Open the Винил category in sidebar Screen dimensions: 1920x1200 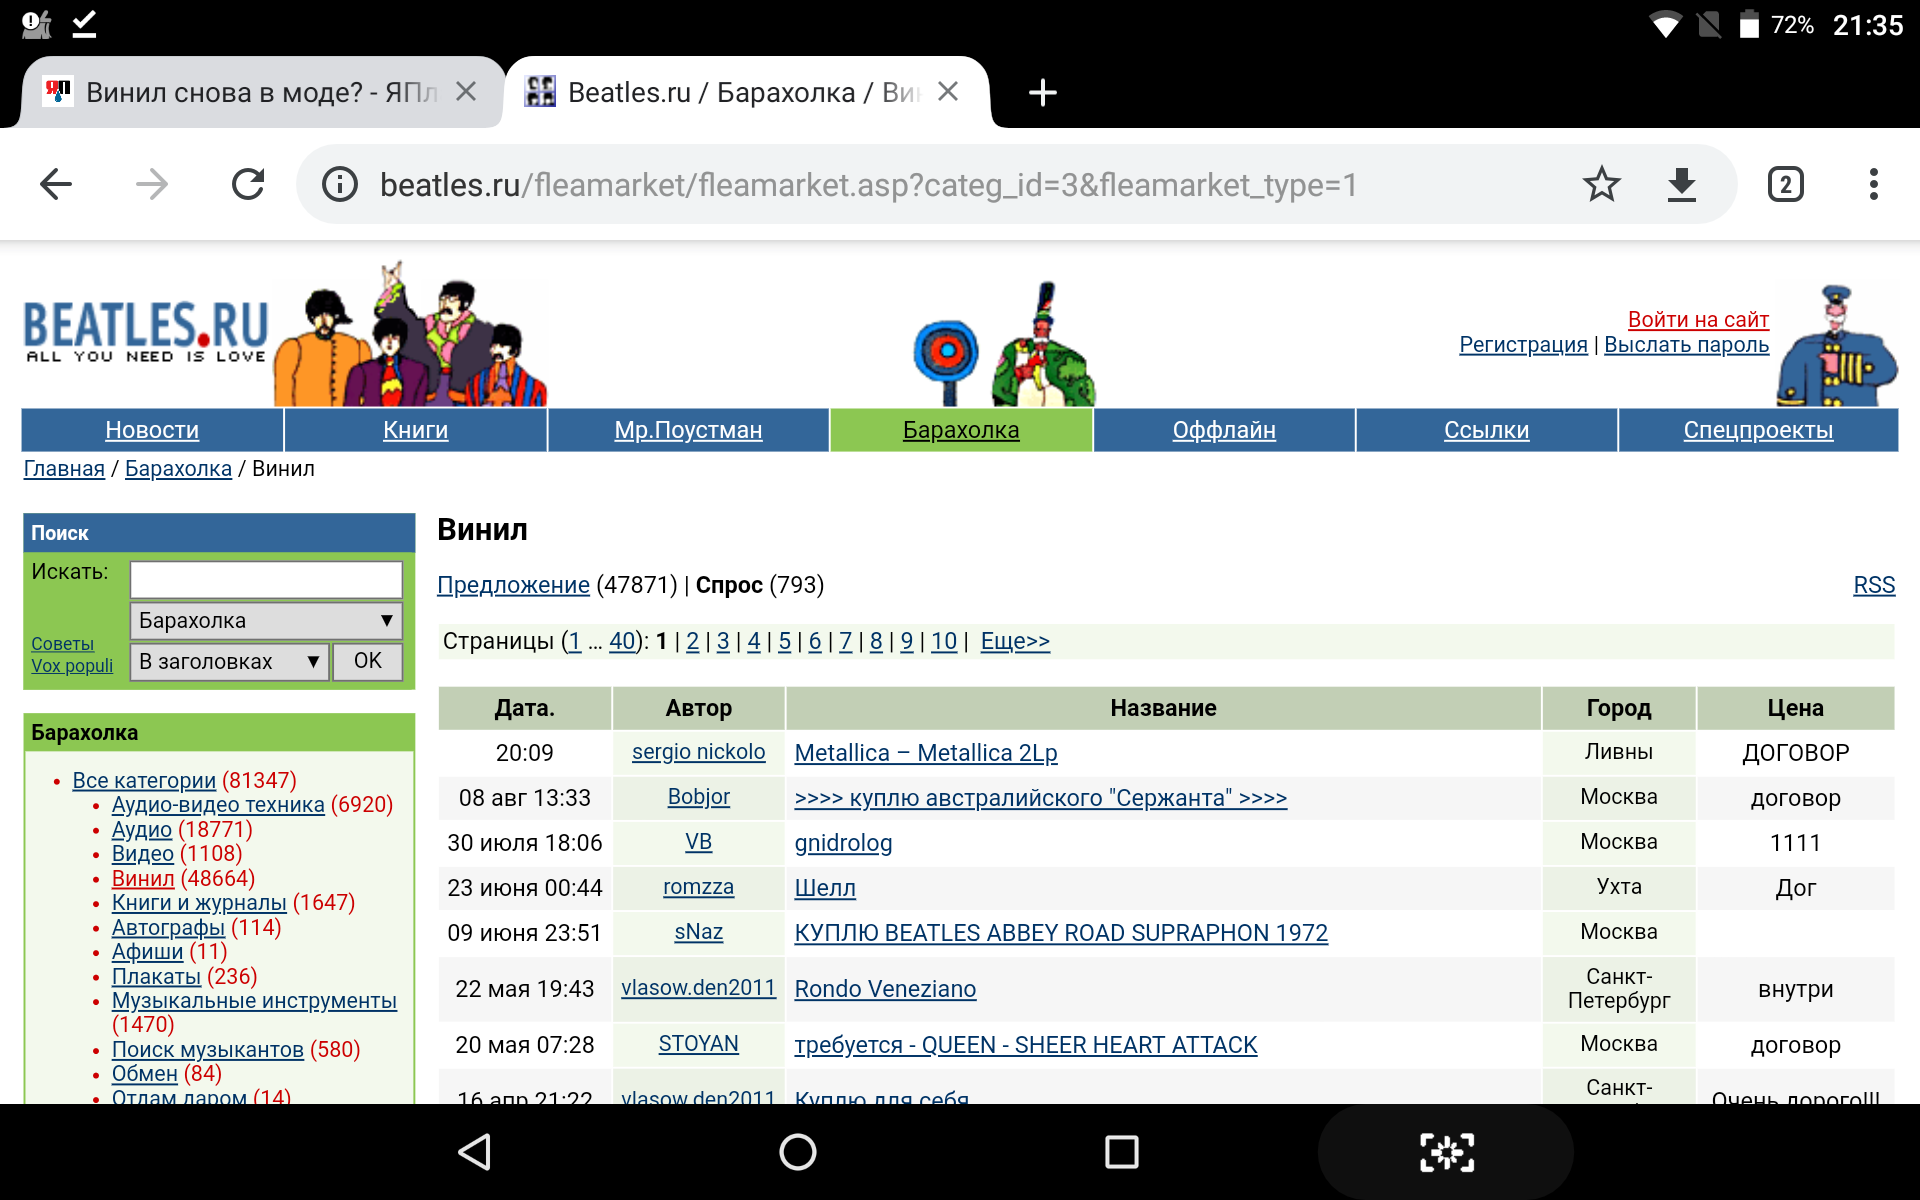point(143,878)
